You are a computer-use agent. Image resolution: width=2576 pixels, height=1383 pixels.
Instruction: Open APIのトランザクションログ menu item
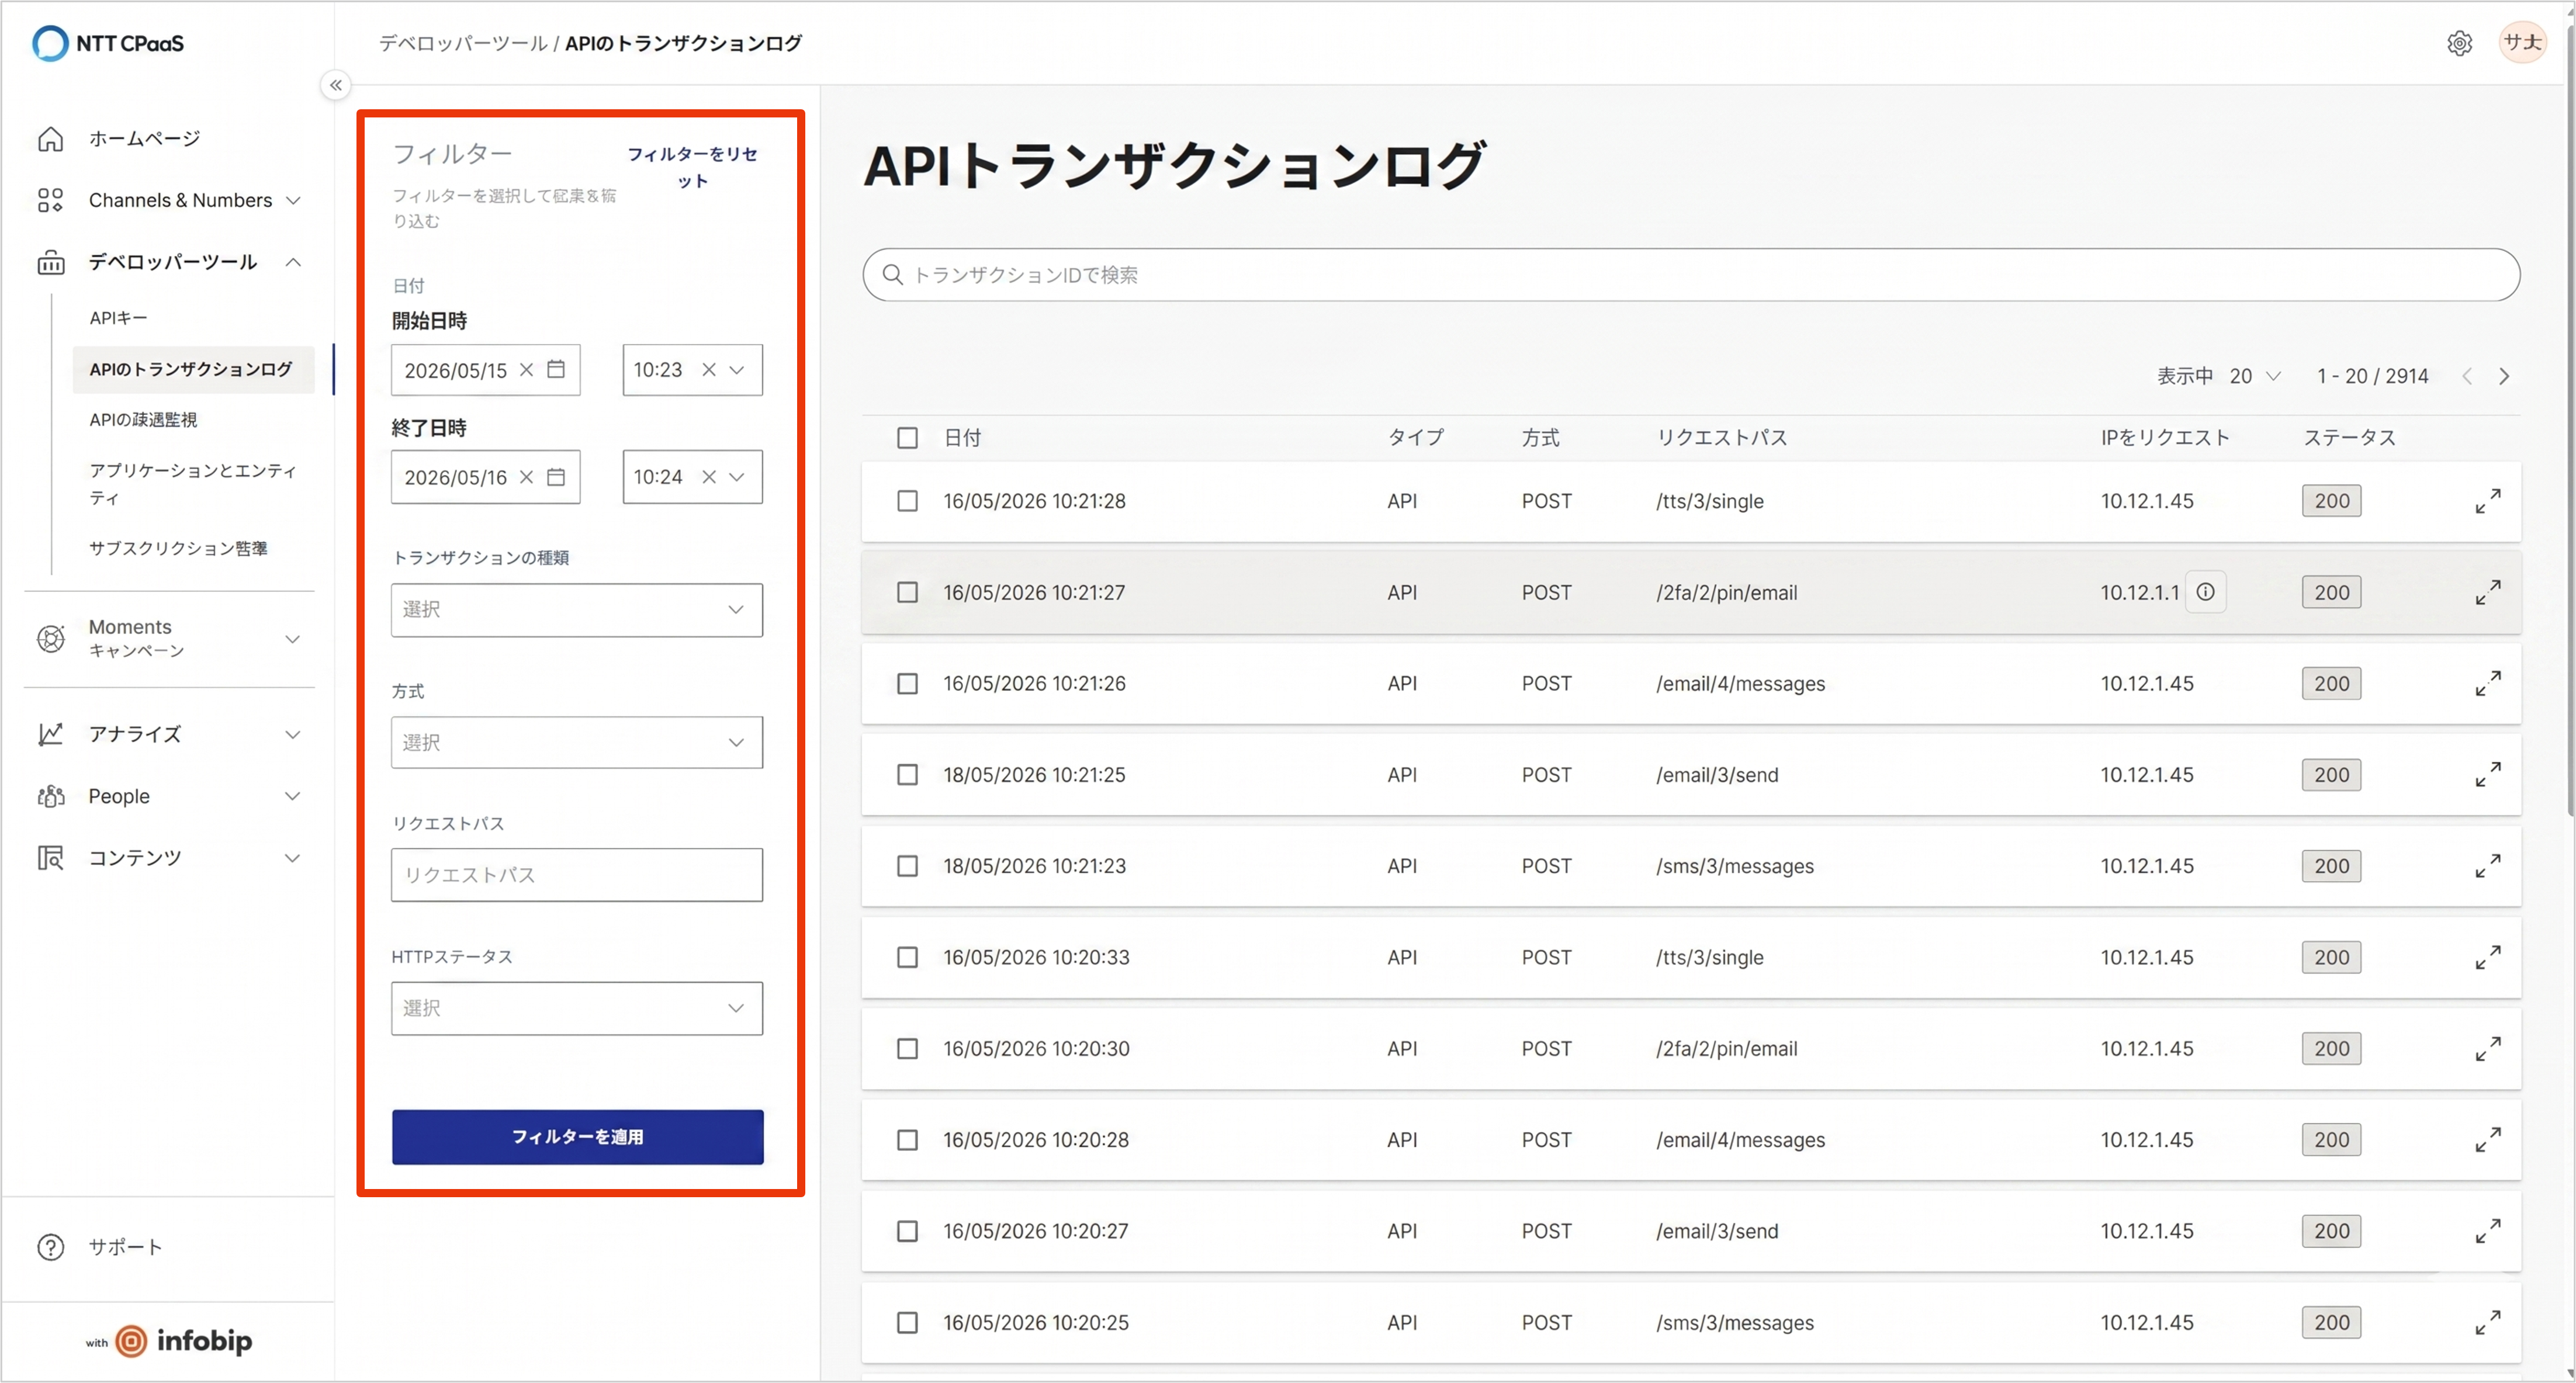click(x=194, y=369)
